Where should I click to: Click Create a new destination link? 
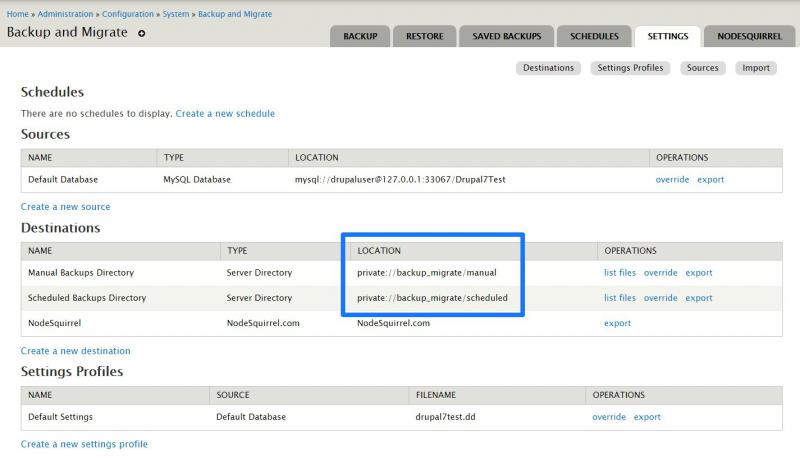76,351
